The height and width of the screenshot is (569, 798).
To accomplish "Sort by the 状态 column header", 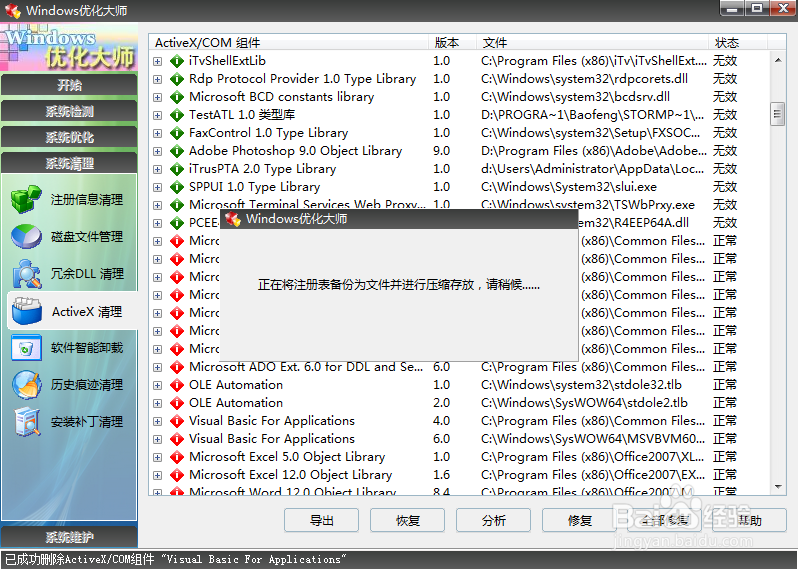I will [x=737, y=42].
